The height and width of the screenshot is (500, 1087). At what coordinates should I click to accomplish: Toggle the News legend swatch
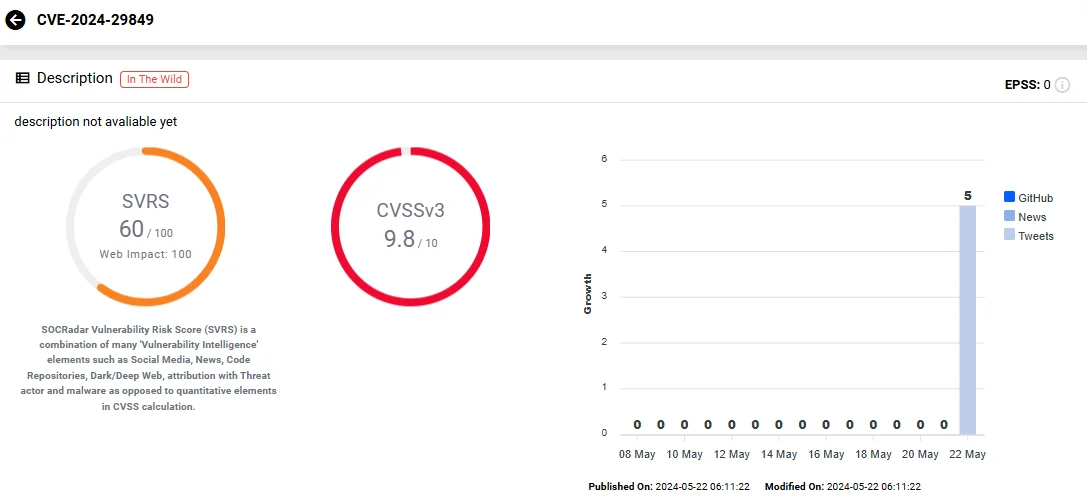pos(1009,216)
